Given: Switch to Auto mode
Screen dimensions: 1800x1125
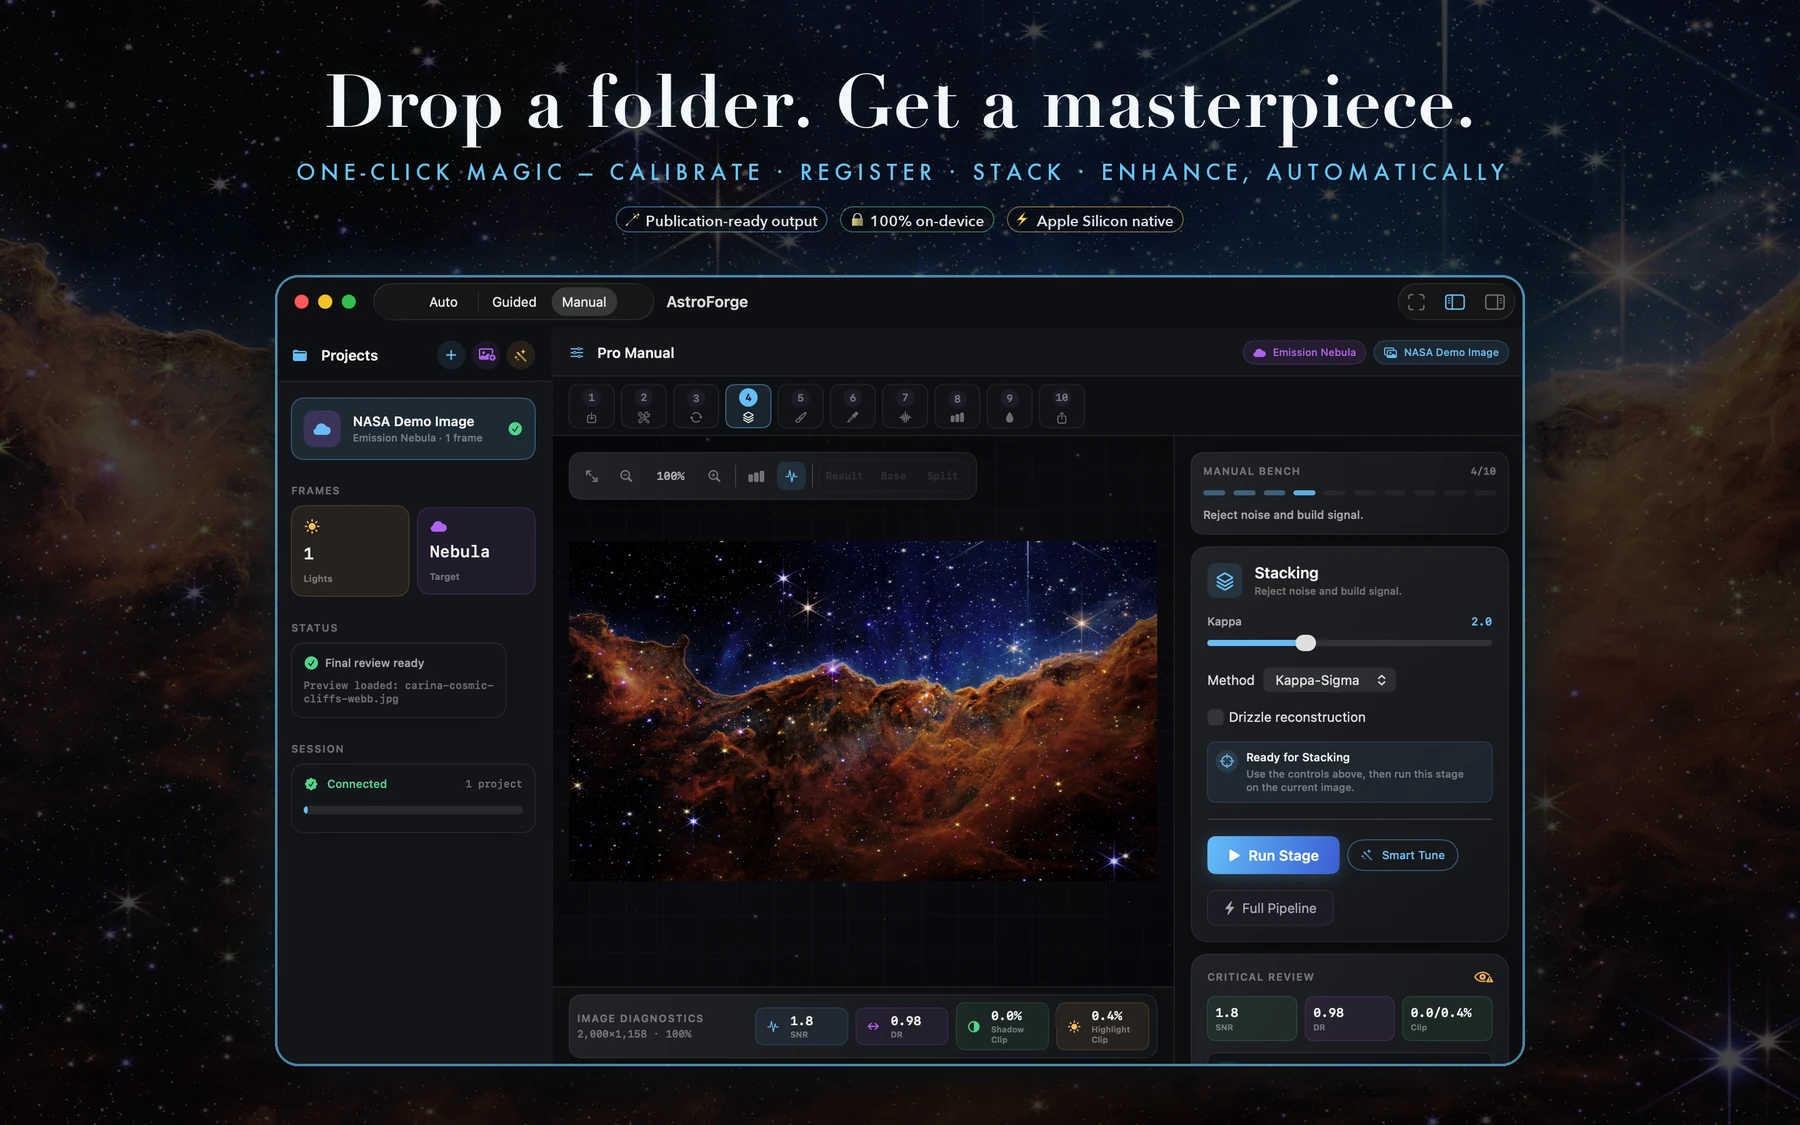Looking at the screenshot, I should tap(443, 302).
